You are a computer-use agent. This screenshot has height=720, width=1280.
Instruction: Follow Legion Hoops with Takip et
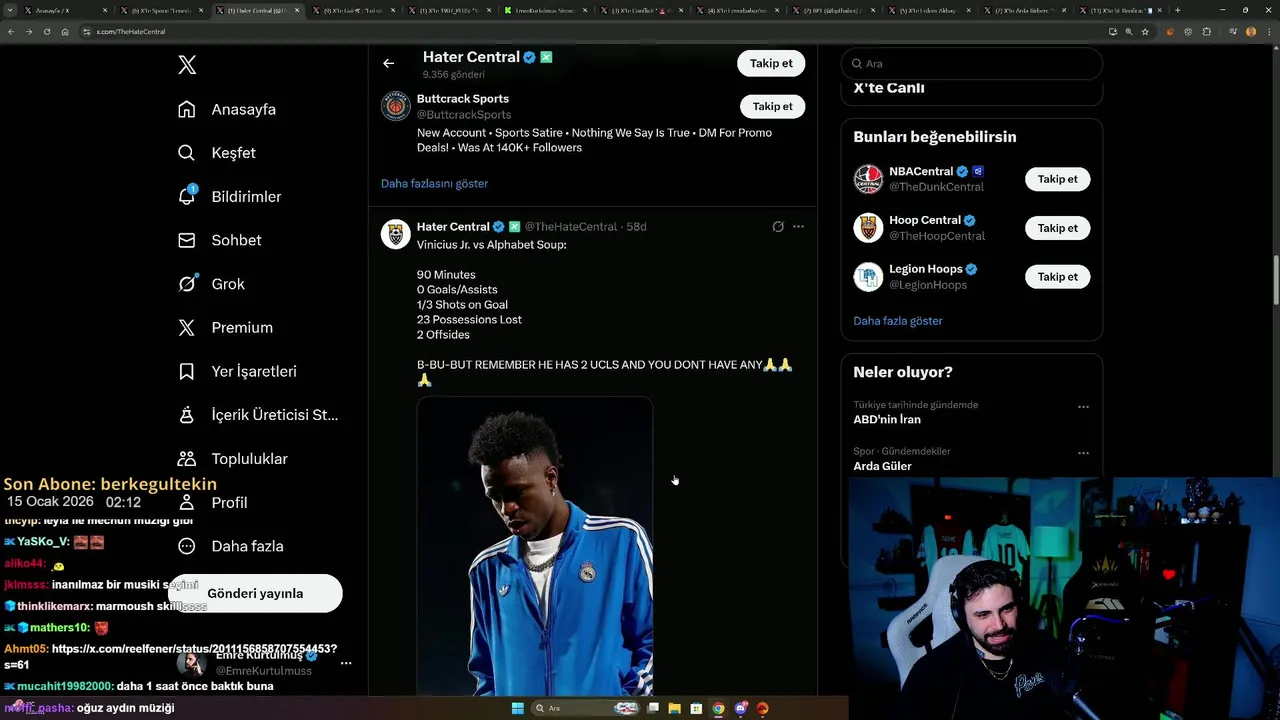coord(1058,277)
